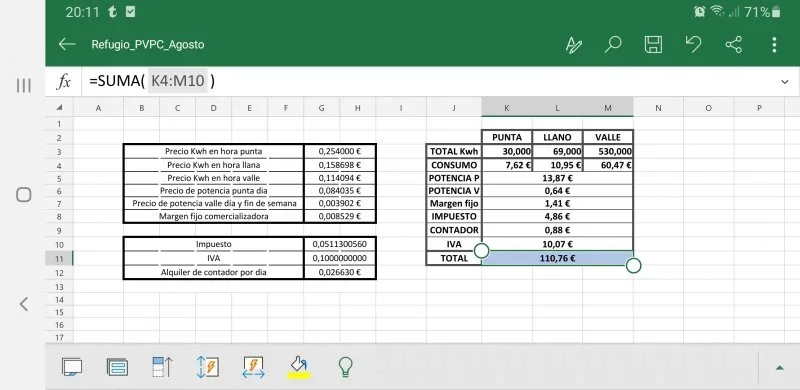Open the search magnifier icon
Screen dimensions: 800x390
point(613,44)
